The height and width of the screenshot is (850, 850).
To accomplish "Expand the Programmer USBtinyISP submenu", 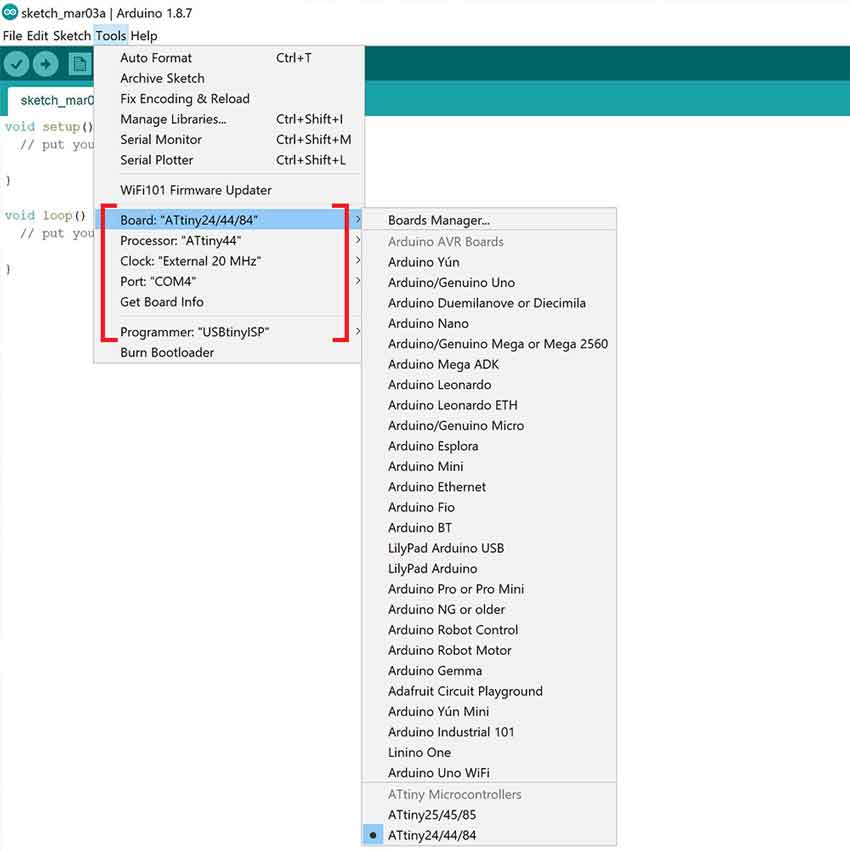I will [227, 332].
